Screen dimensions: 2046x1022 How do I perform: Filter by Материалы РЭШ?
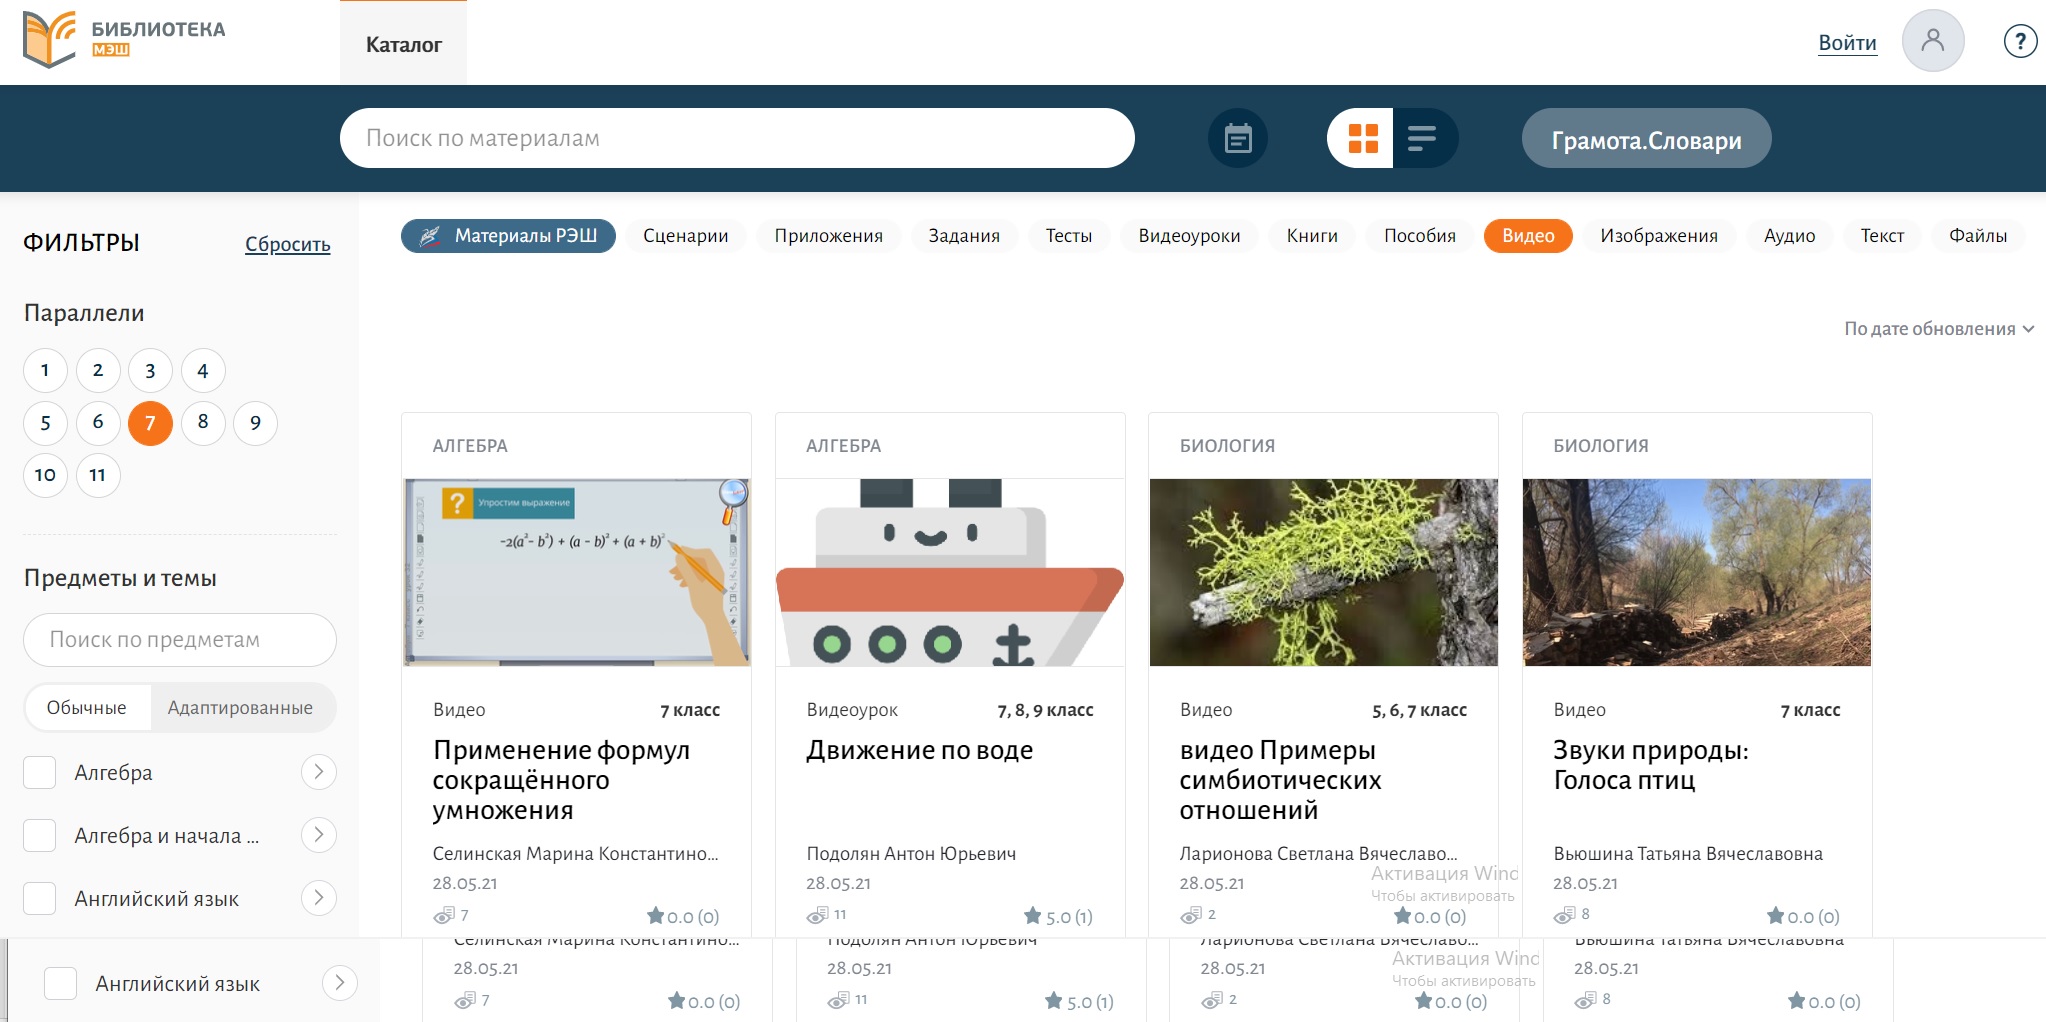(508, 236)
